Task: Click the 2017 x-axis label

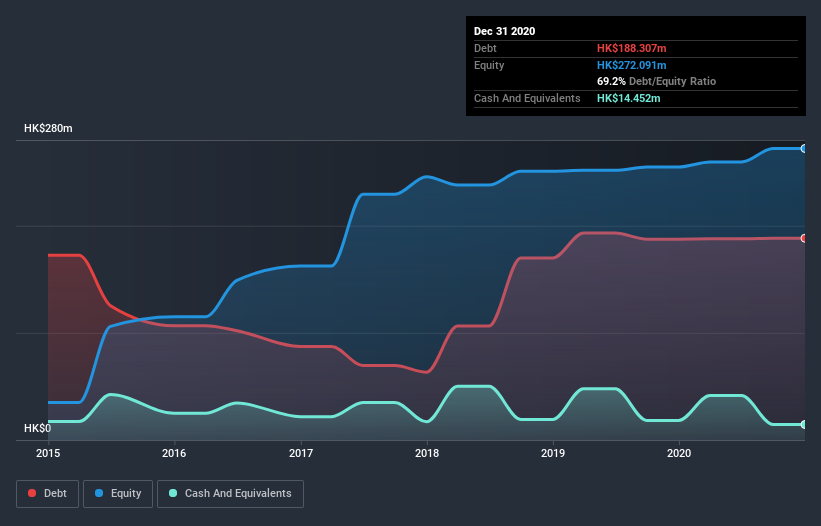Action: click(301, 453)
